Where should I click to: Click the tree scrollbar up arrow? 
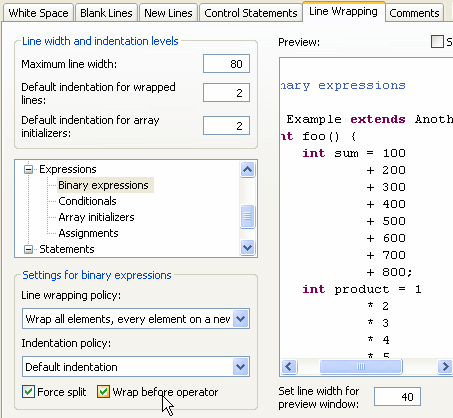[247, 170]
